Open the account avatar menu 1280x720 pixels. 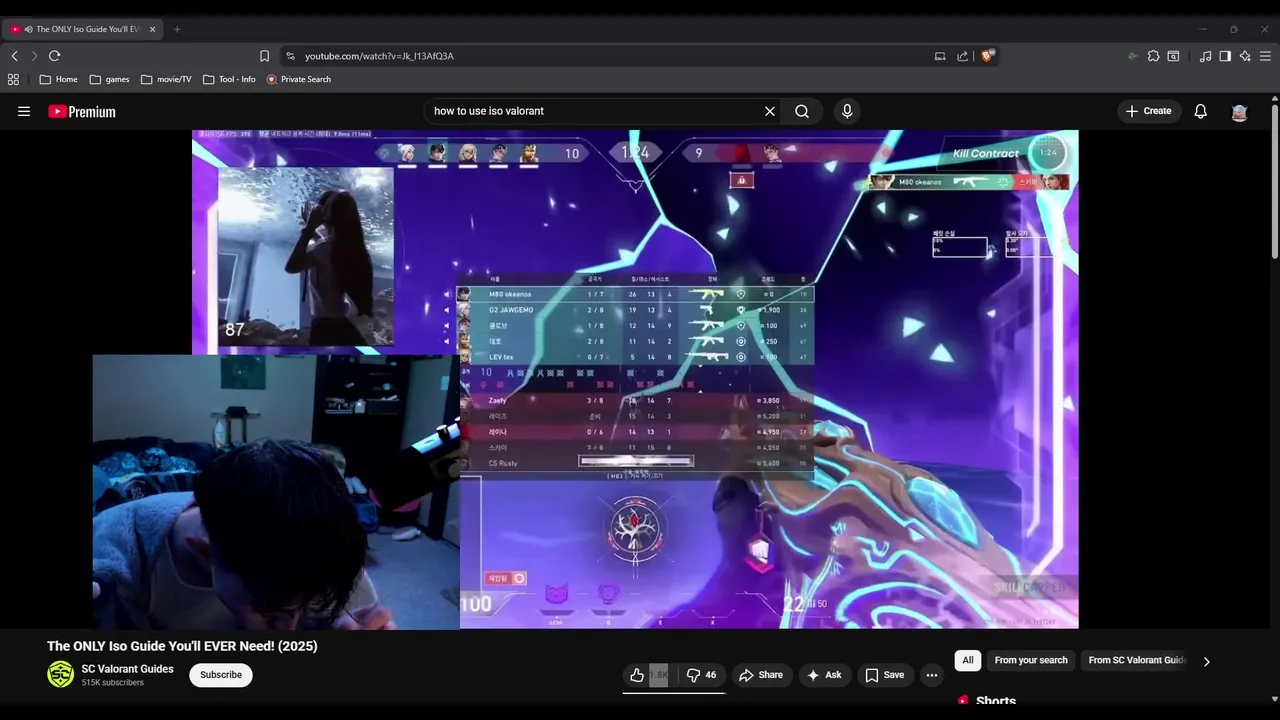click(x=1239, y=112)
